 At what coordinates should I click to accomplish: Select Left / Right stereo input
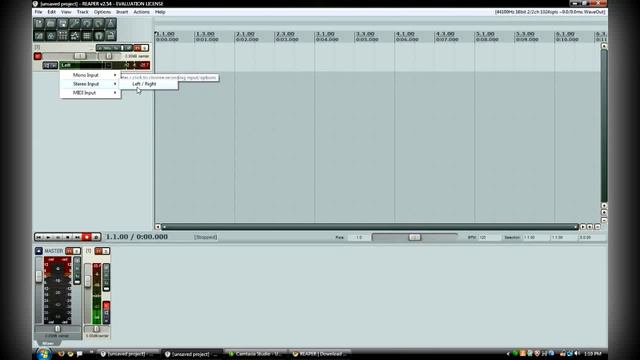coord(149,84)
